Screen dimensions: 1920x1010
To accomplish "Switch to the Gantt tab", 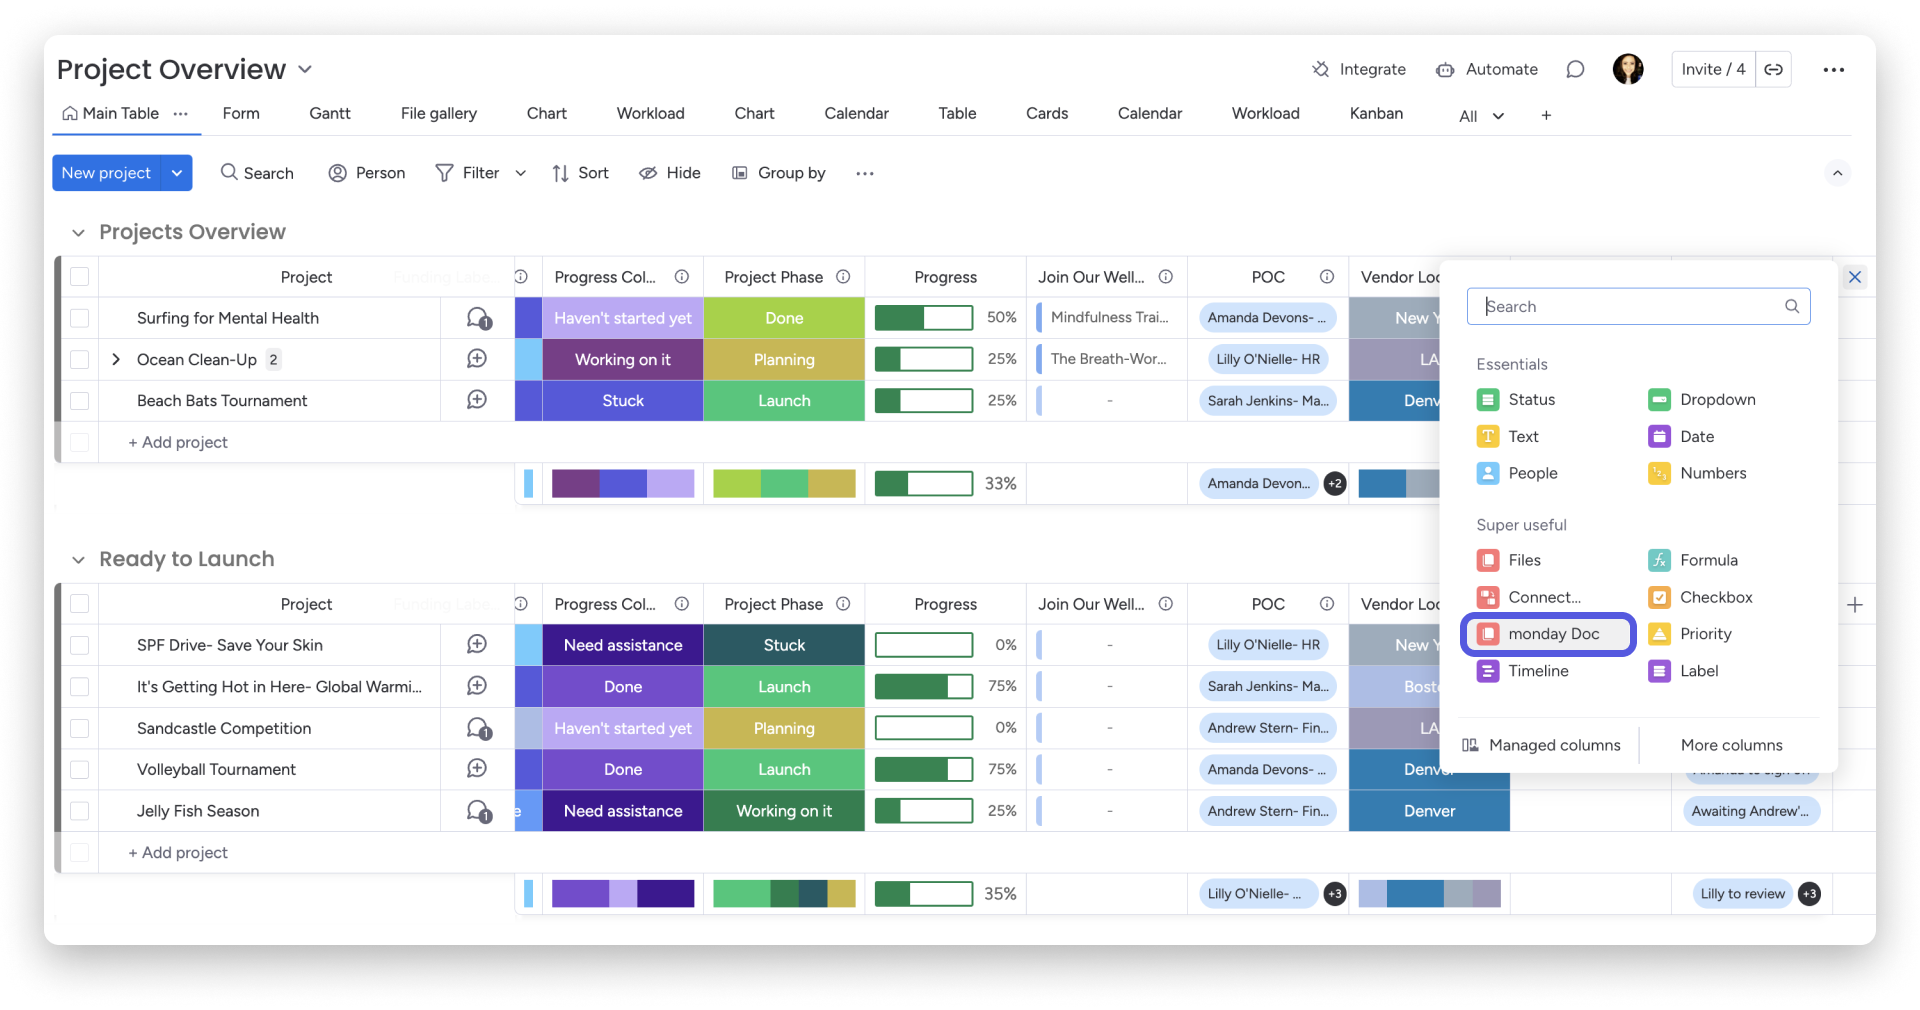I will click(x=330, y=113).
